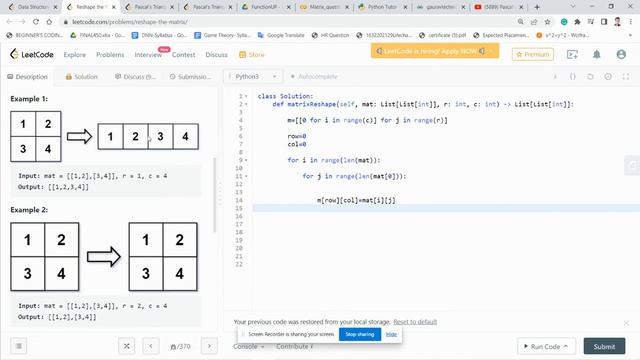Hide the screen sharing notification
640x360 pixels.
point(391,334)
